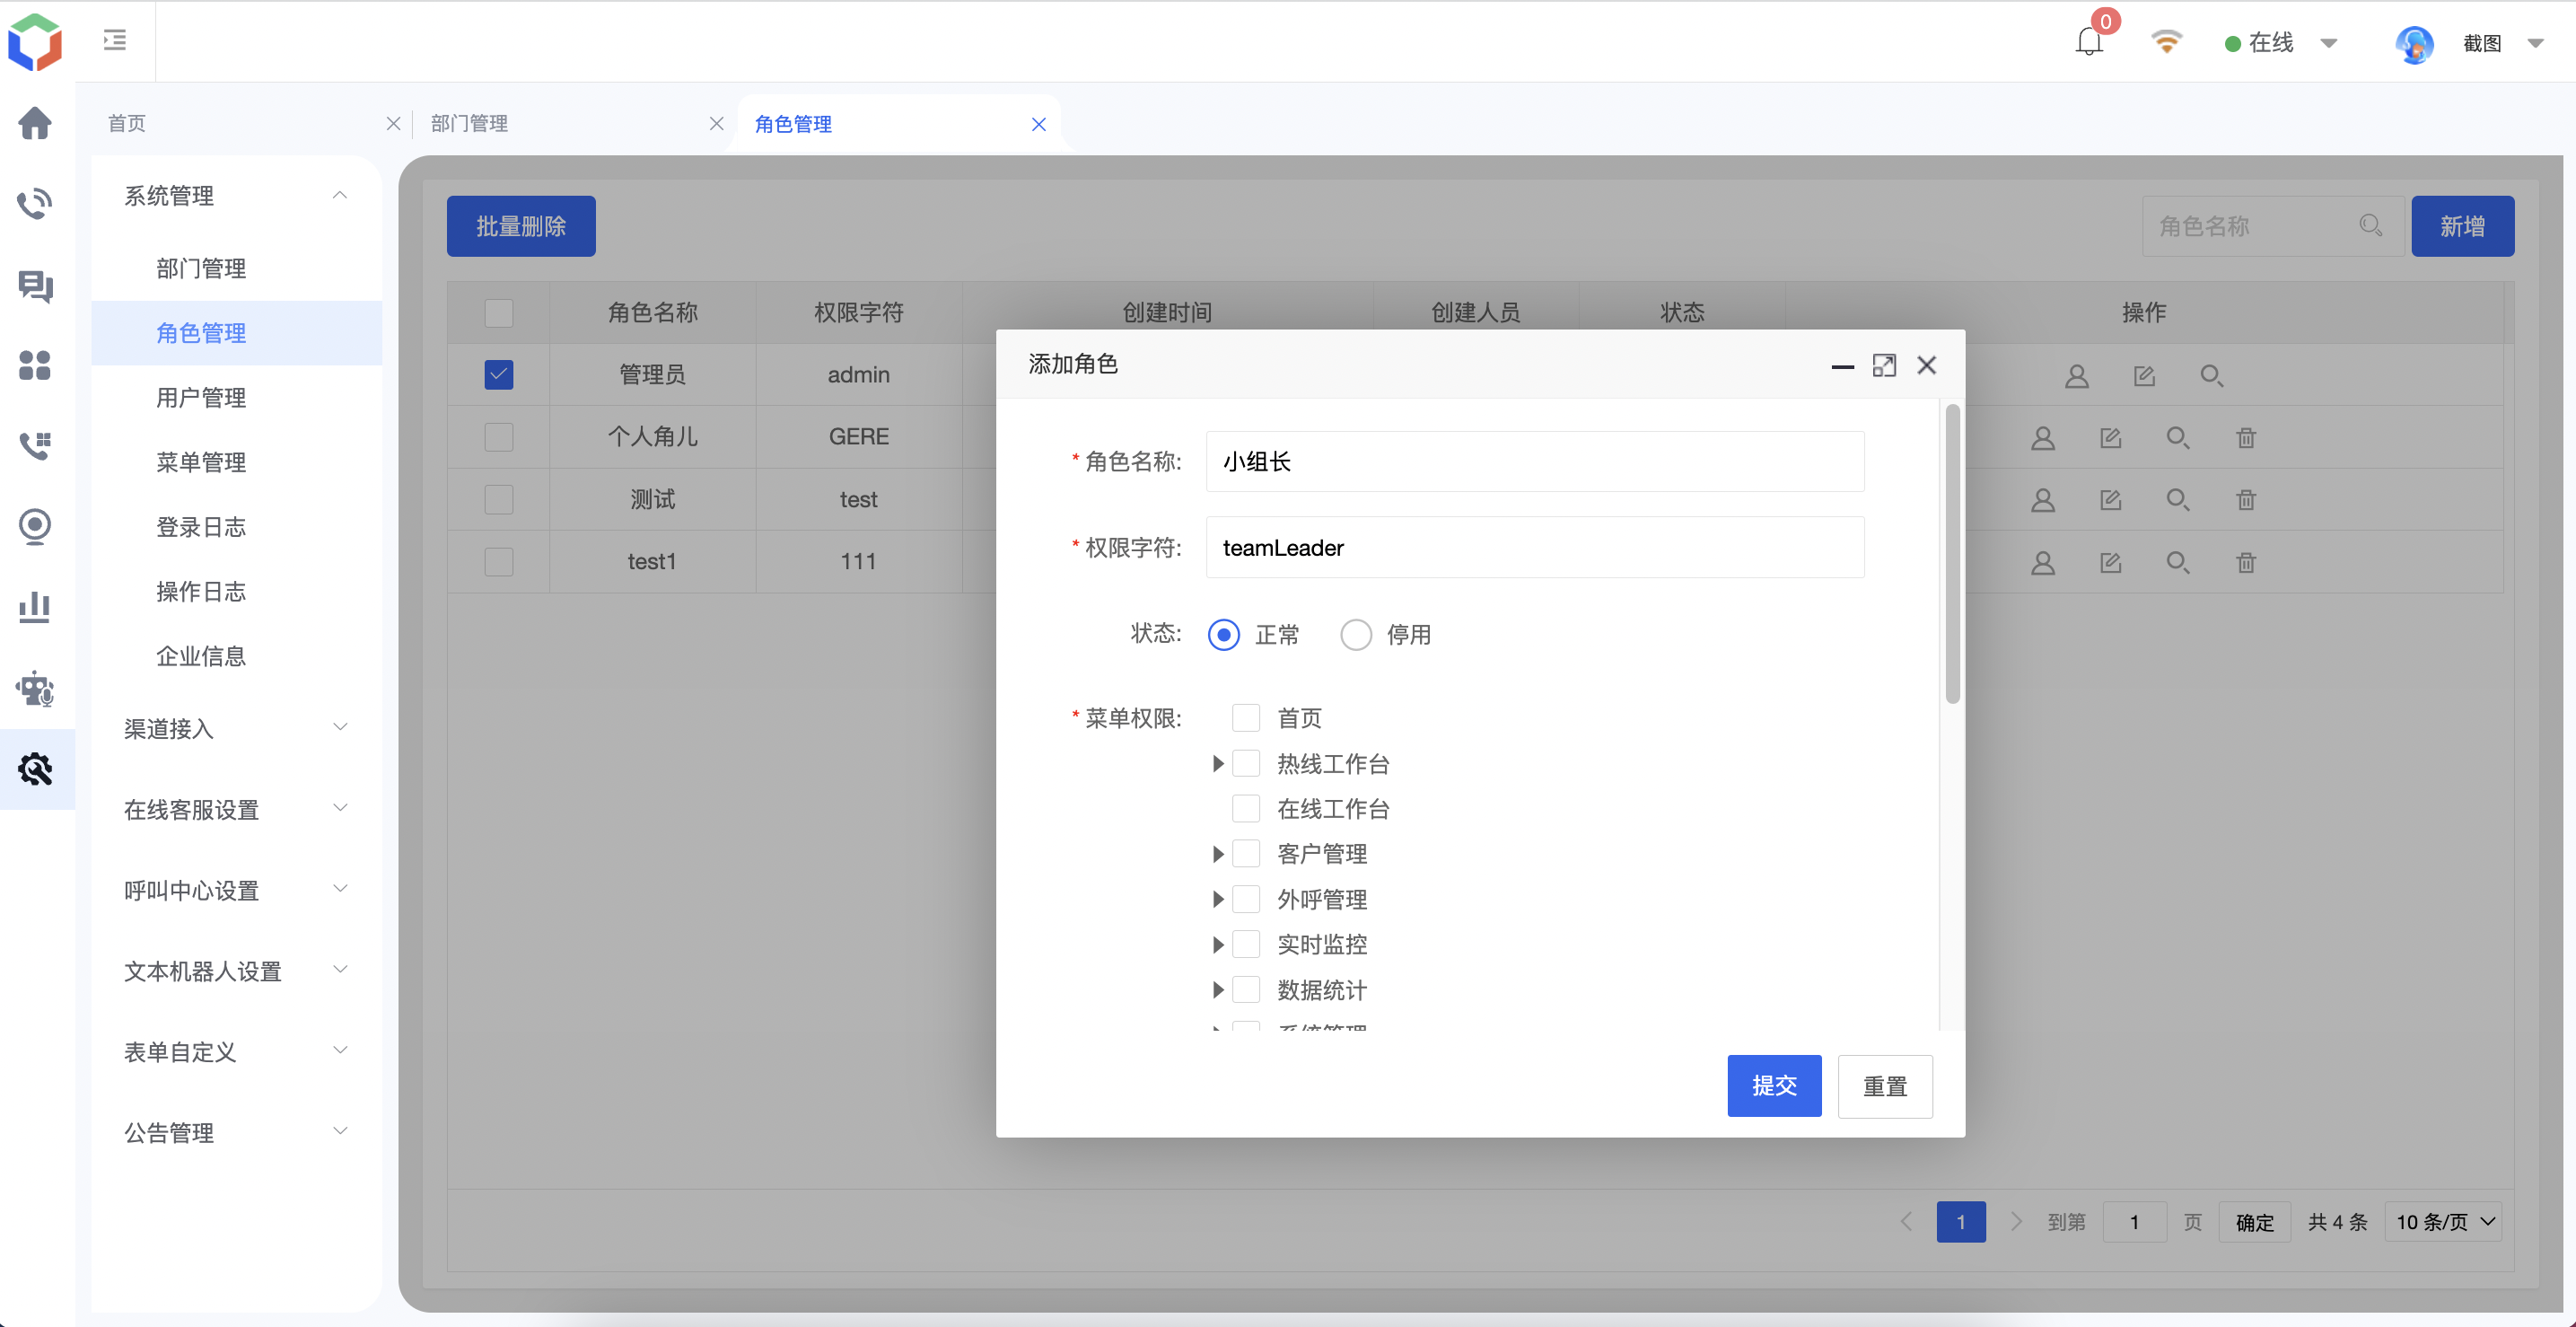Open the phone dialpad icon in sidebar
2576x1327 pixels.
click(x=35, y=446)
